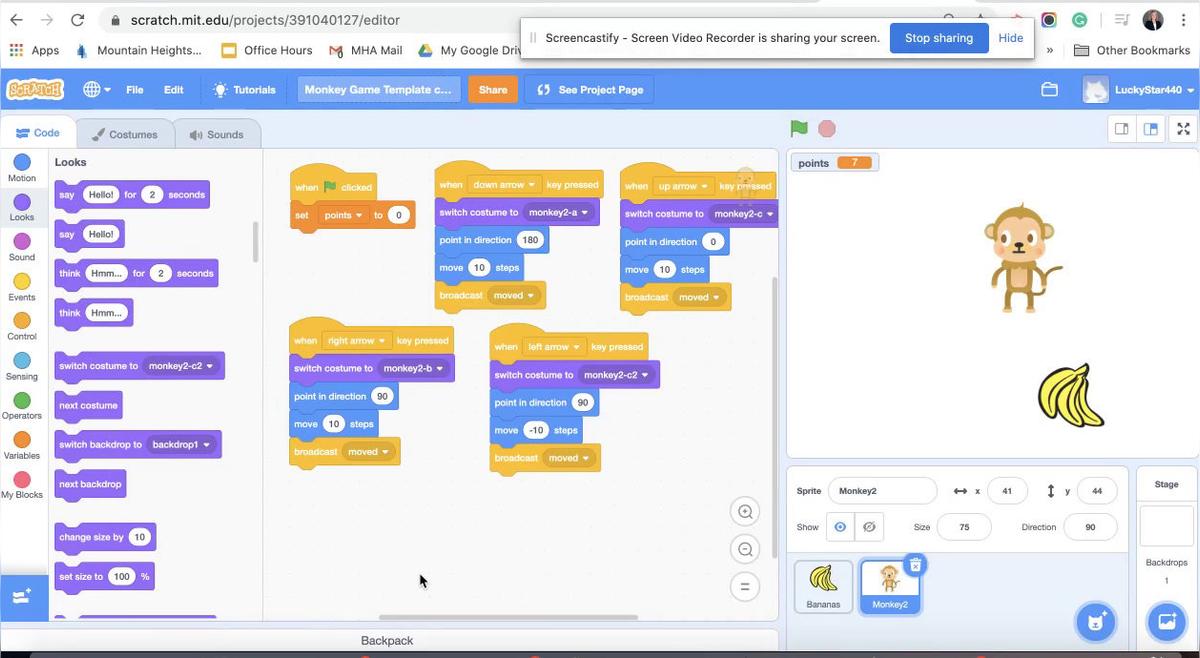
Task: Open the language globe menu
Action: point(96,89)
